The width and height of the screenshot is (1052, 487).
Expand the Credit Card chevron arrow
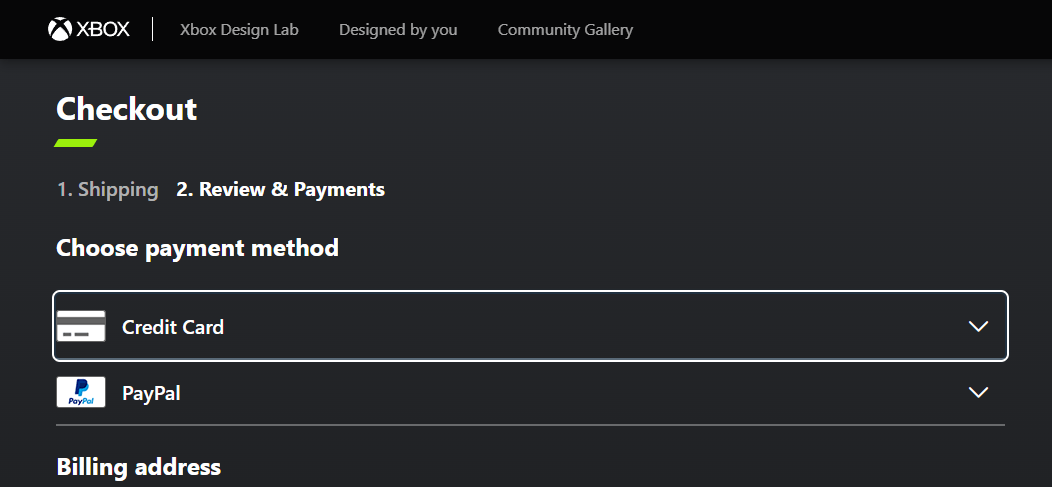click(978, 327)
